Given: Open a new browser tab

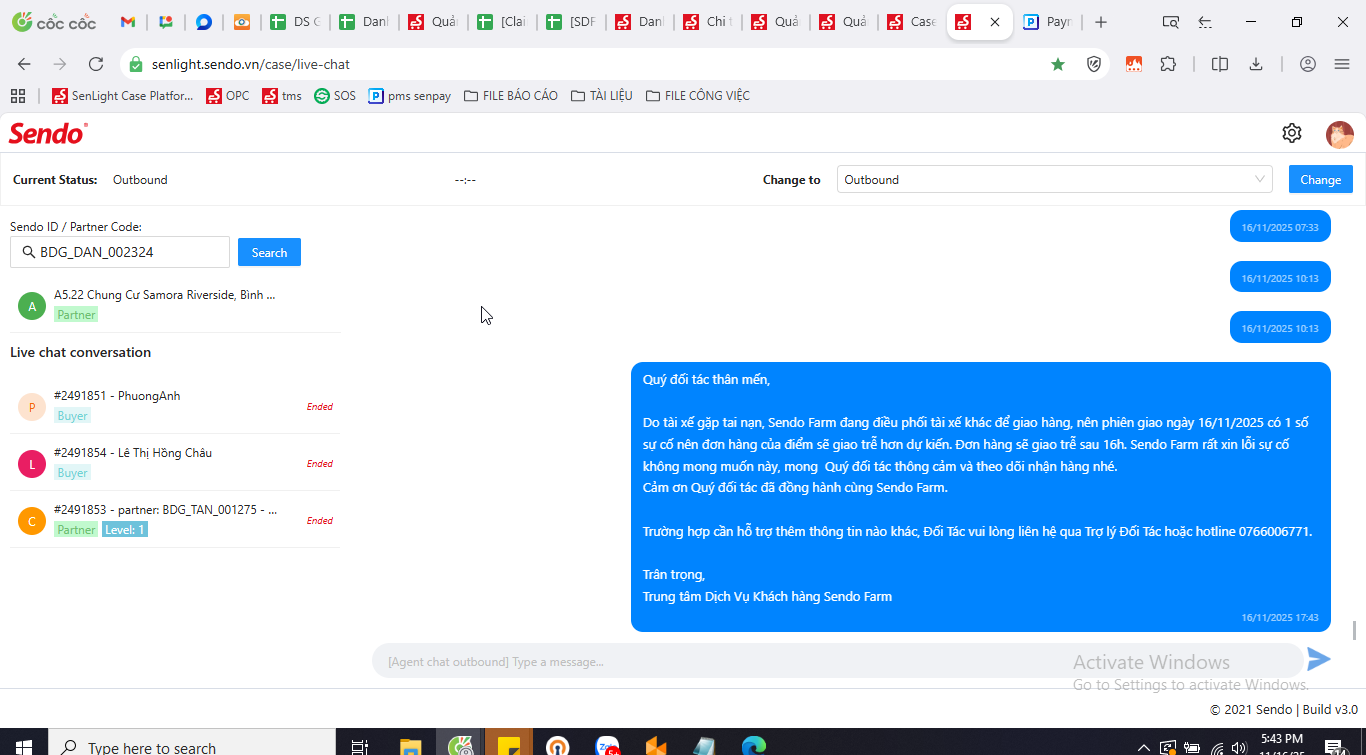Looking at the screenshot, I should pyautogui.click(x=1101, y=22).
